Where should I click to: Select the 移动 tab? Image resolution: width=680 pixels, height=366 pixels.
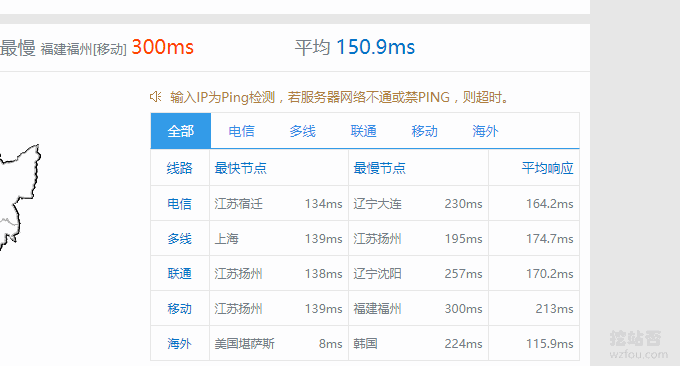(x=424, y=131)
